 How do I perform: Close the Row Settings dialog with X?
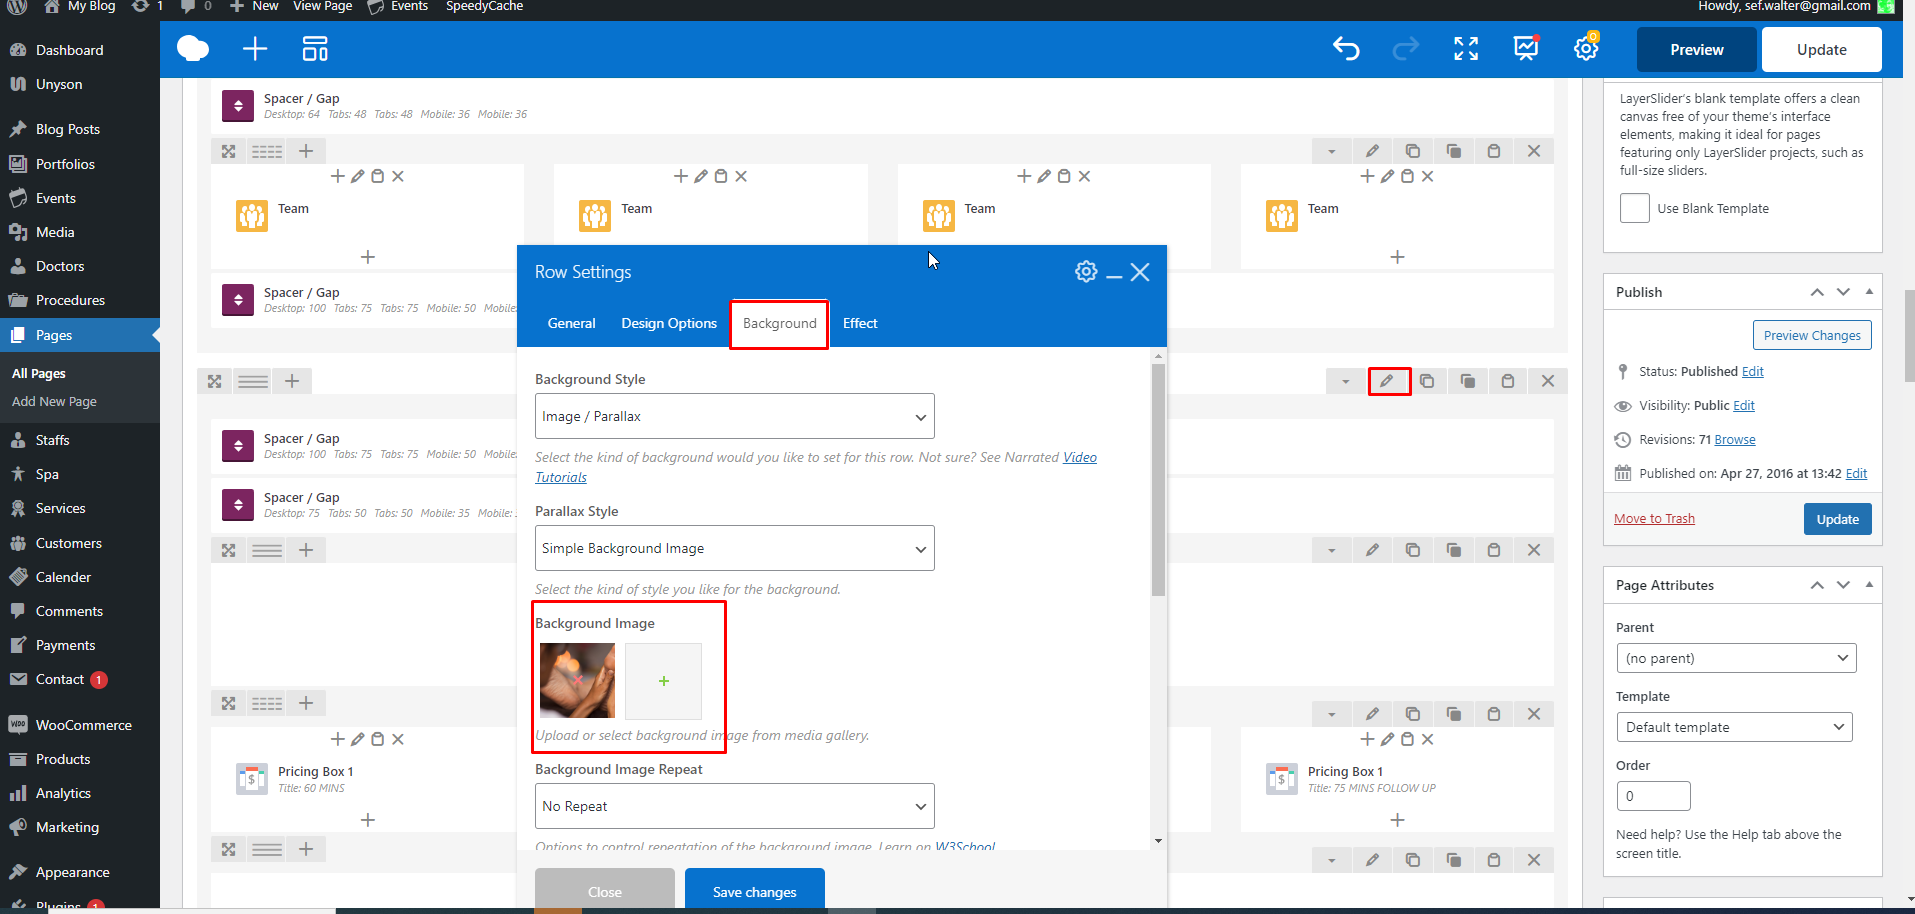click(x=1140, y=272)
